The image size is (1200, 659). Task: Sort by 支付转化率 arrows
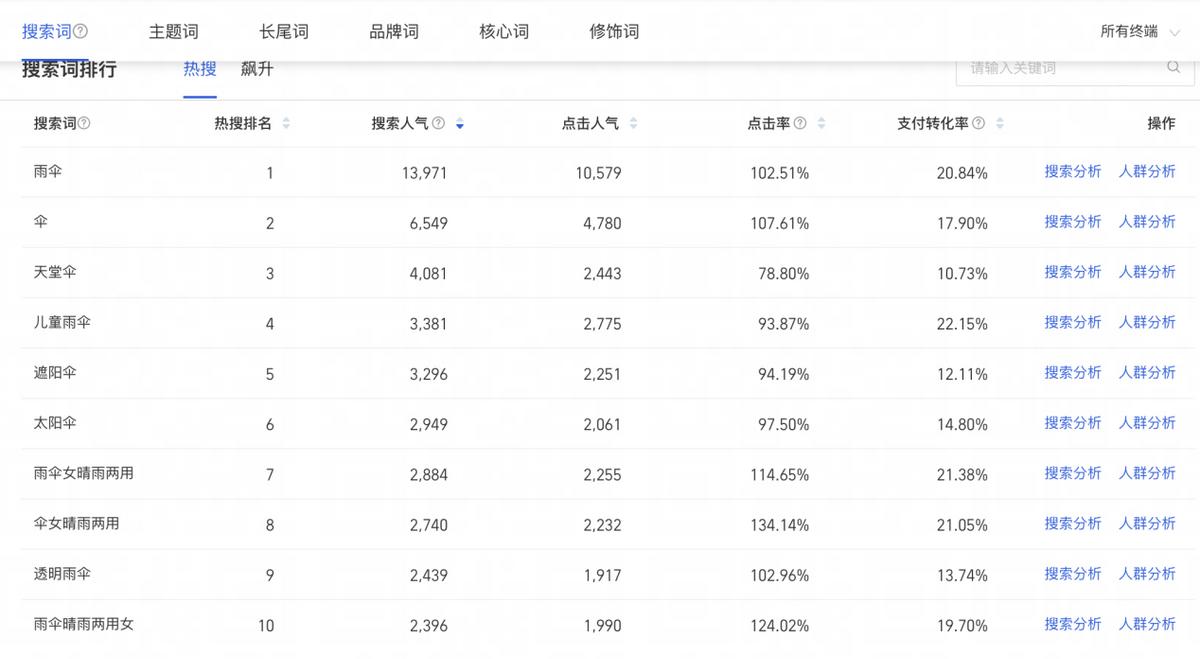click(999, 123)
